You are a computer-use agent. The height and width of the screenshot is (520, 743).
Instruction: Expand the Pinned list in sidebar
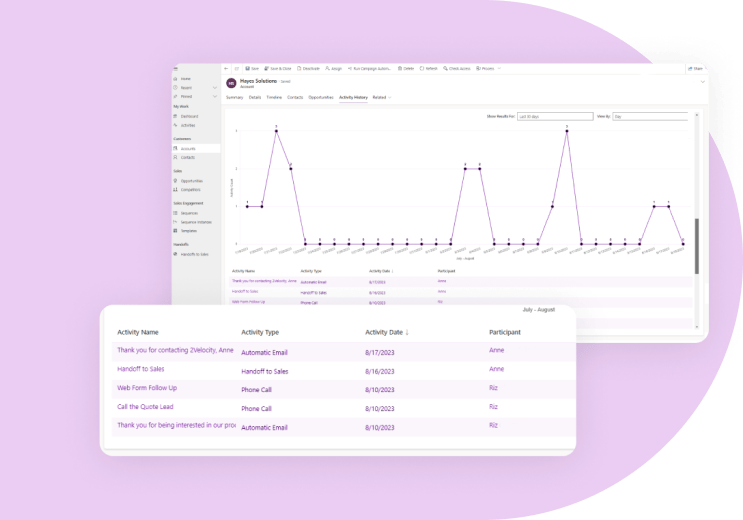click(214, 96)
